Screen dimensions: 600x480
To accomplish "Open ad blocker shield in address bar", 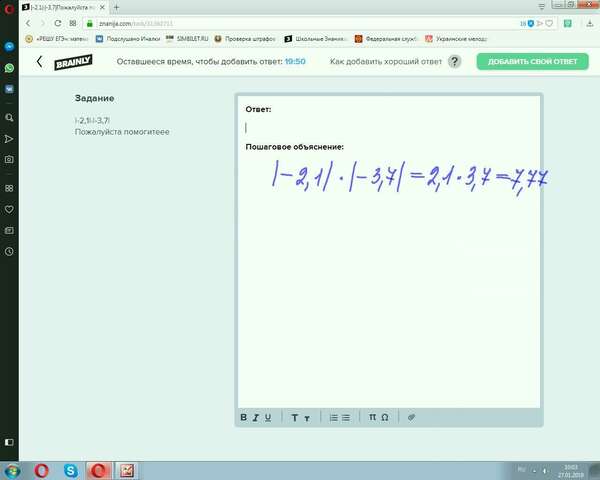I will 531,24.
